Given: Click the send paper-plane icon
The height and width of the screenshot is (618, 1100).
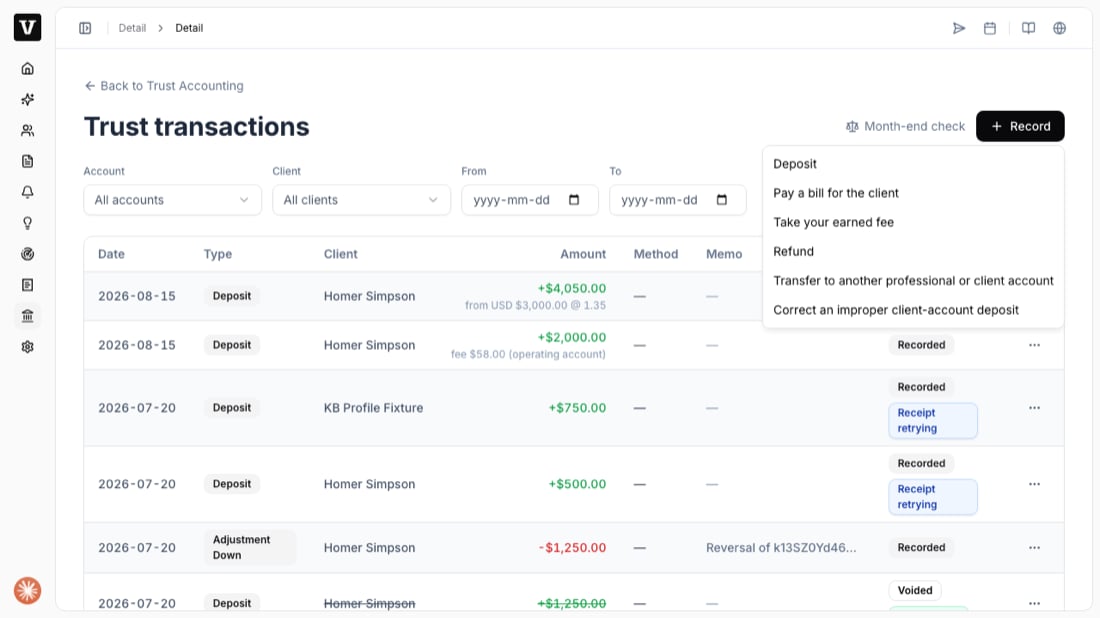Looking at the screenshot, I should point(959,28).
